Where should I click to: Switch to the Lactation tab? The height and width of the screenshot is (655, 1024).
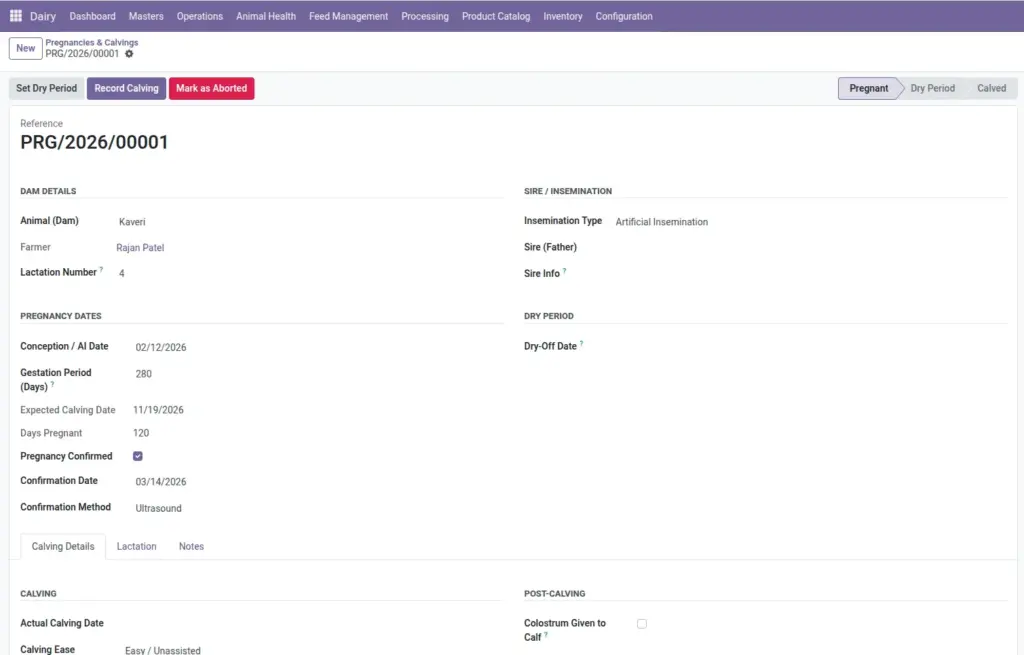(136, 546)
